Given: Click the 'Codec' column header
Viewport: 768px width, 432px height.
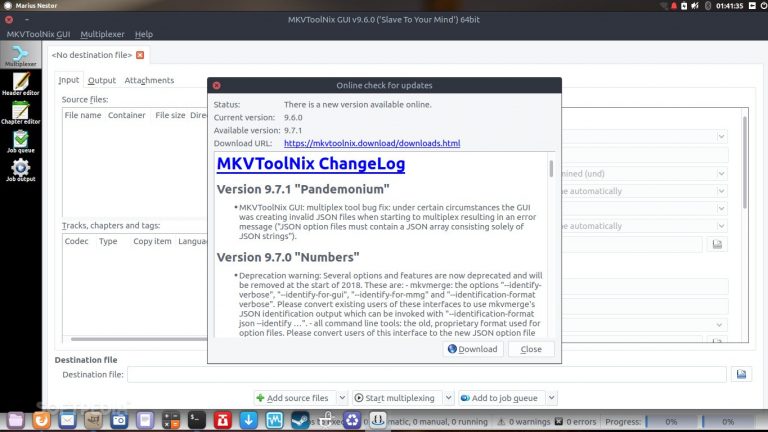Looking at the screenshot, I should point(76,241).
